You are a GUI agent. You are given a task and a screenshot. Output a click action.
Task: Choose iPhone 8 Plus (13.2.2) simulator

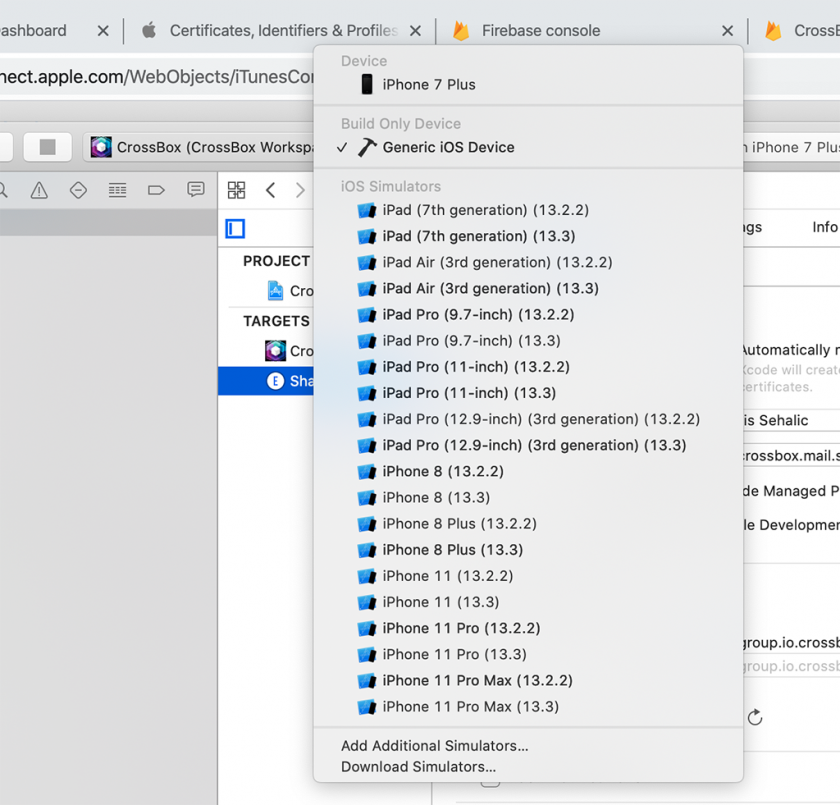pos(528,524)
